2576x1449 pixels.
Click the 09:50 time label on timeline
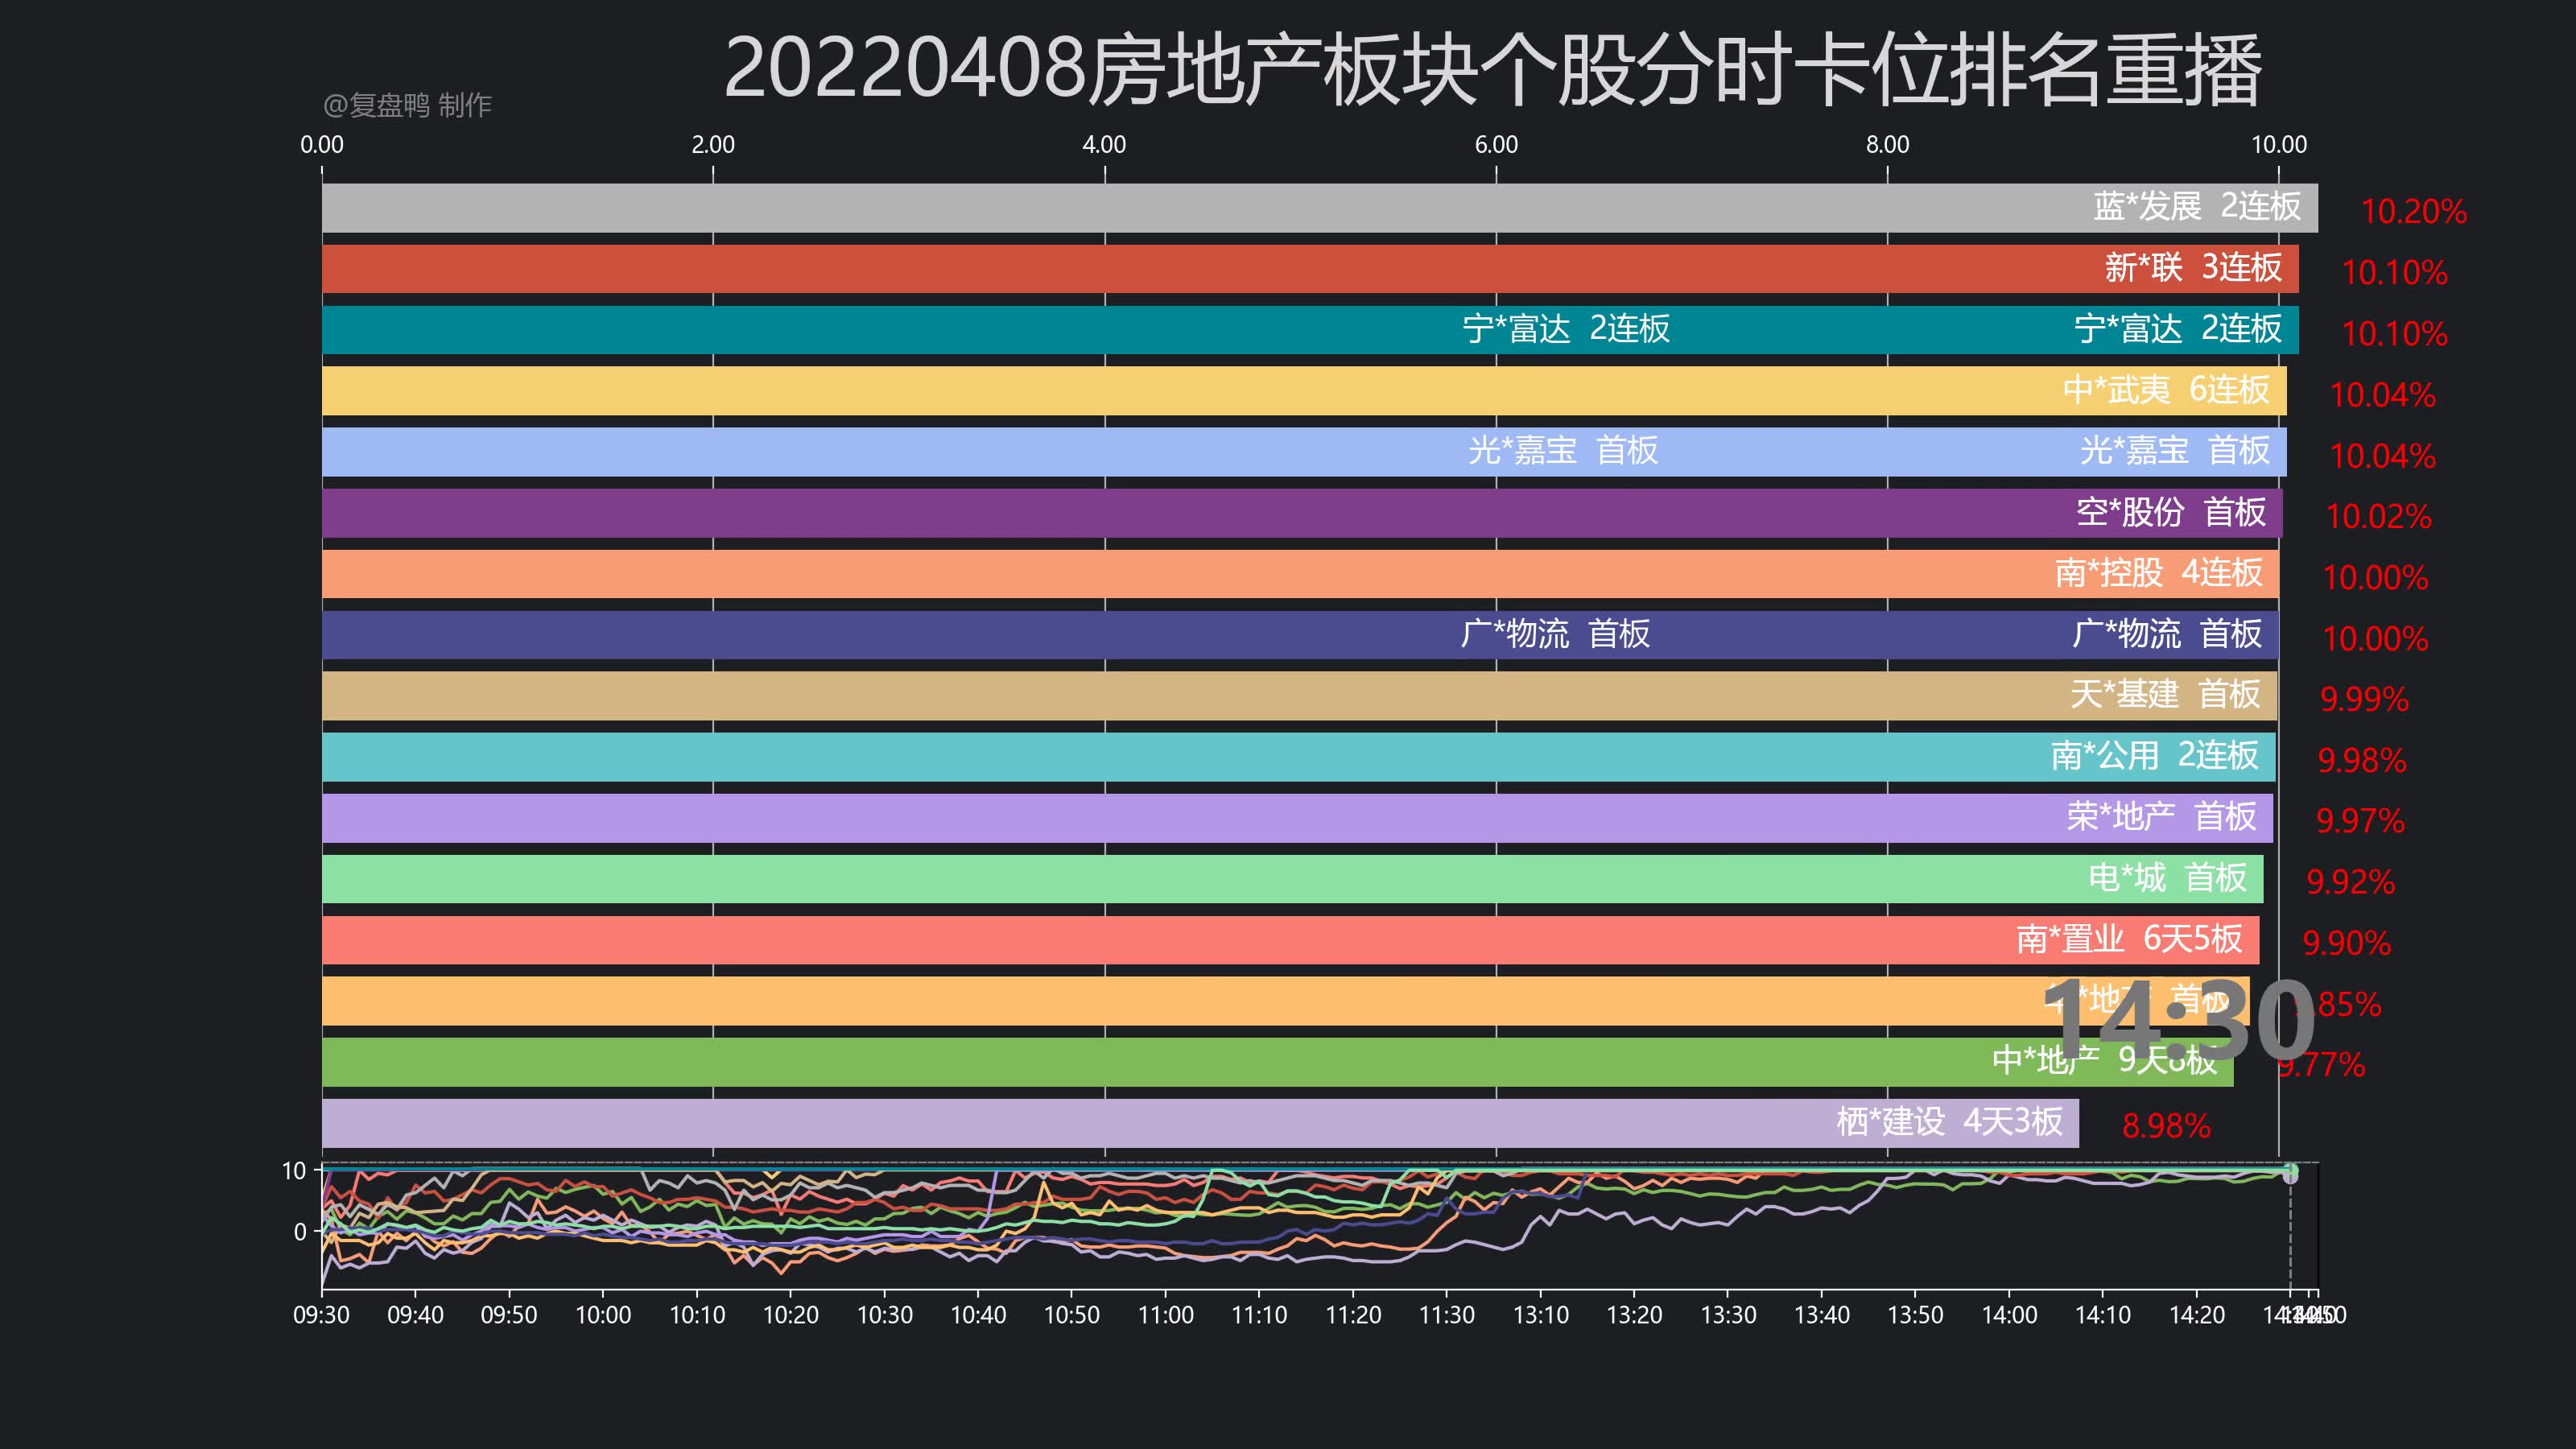[509, 1314]
